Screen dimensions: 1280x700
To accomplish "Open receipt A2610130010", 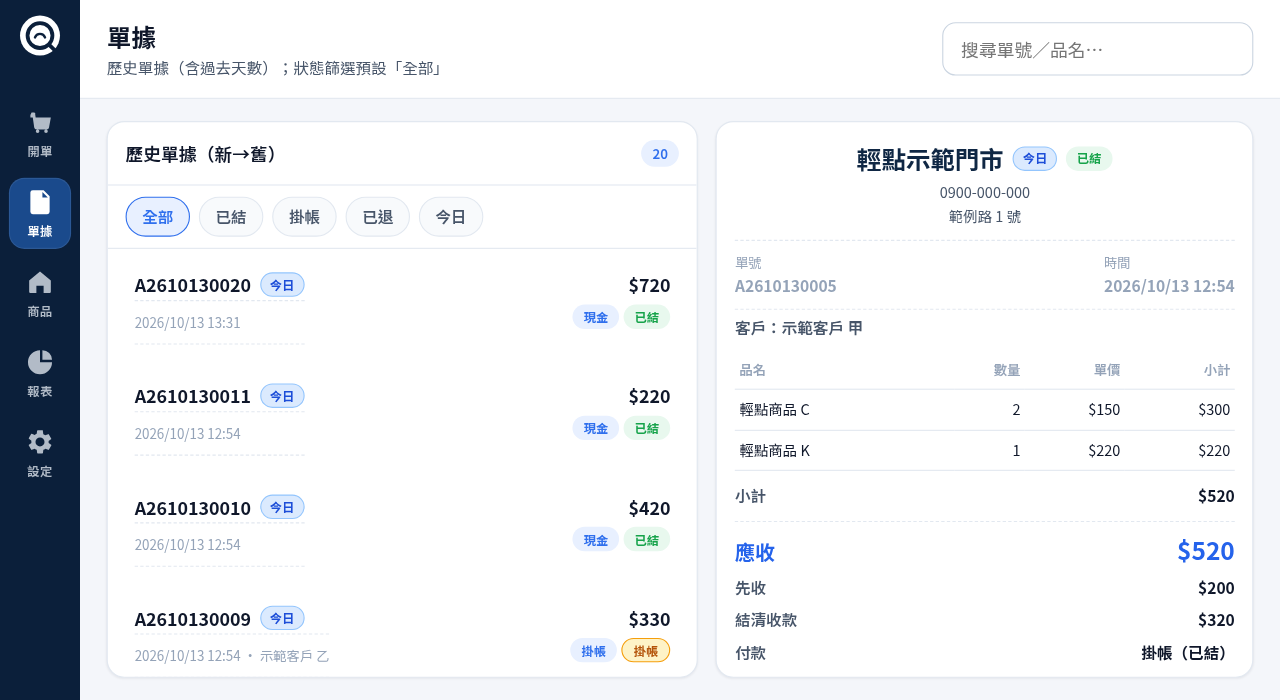I will tap(402, 527).
